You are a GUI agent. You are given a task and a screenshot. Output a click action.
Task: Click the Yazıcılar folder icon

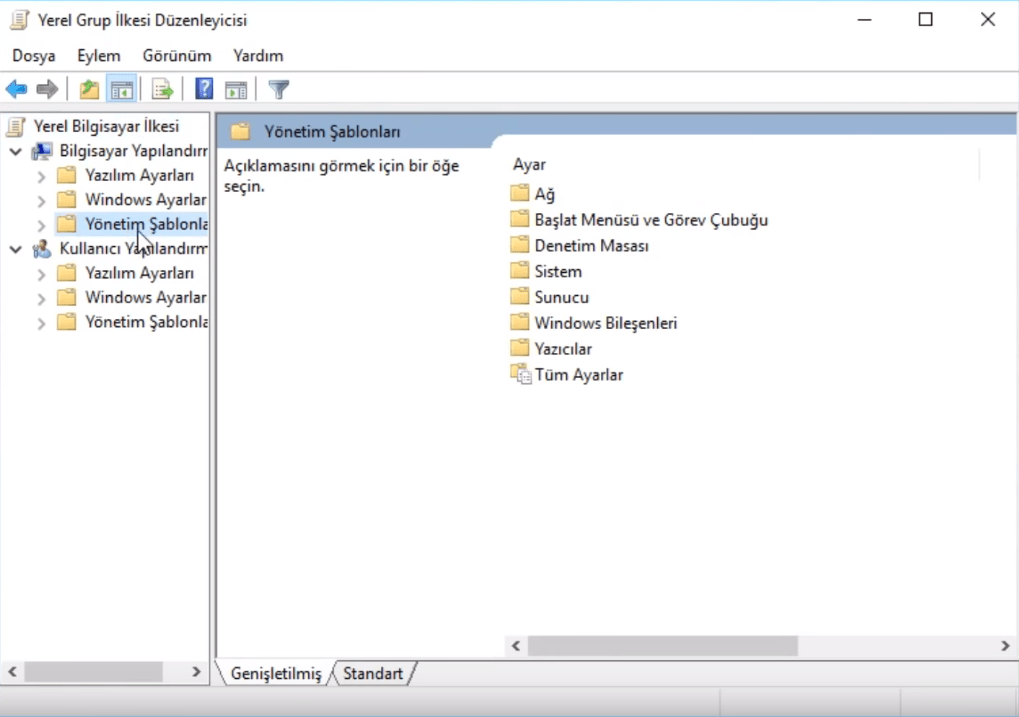[x=519, y=348]
